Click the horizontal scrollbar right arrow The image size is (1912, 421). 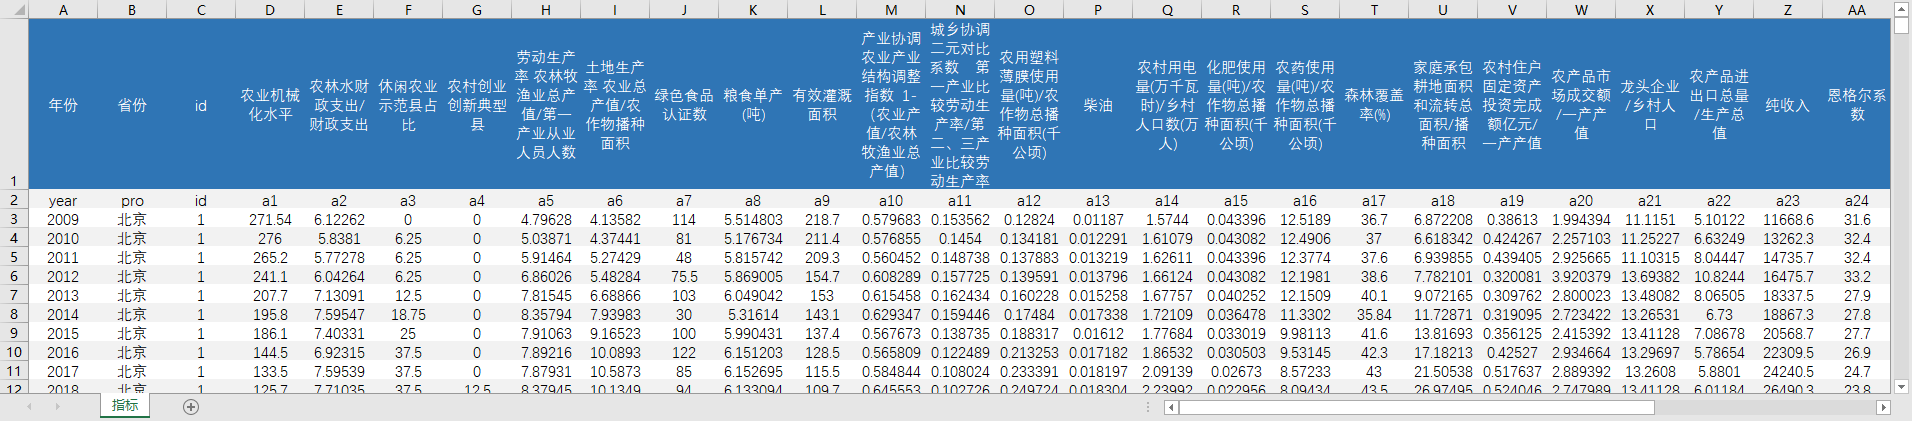pos(1883,407)
